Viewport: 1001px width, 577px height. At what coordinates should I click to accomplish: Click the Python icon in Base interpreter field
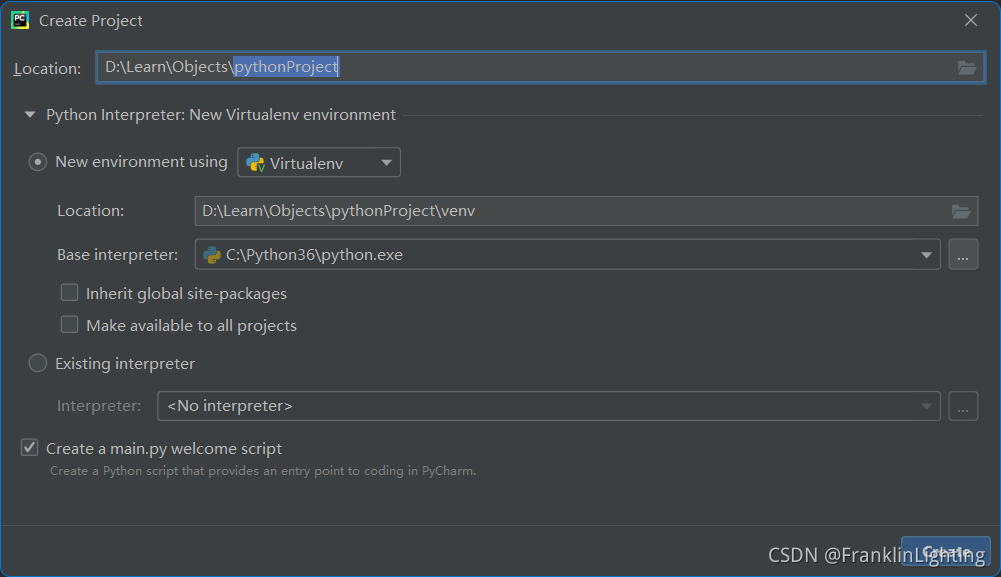[x=212, y=255]
